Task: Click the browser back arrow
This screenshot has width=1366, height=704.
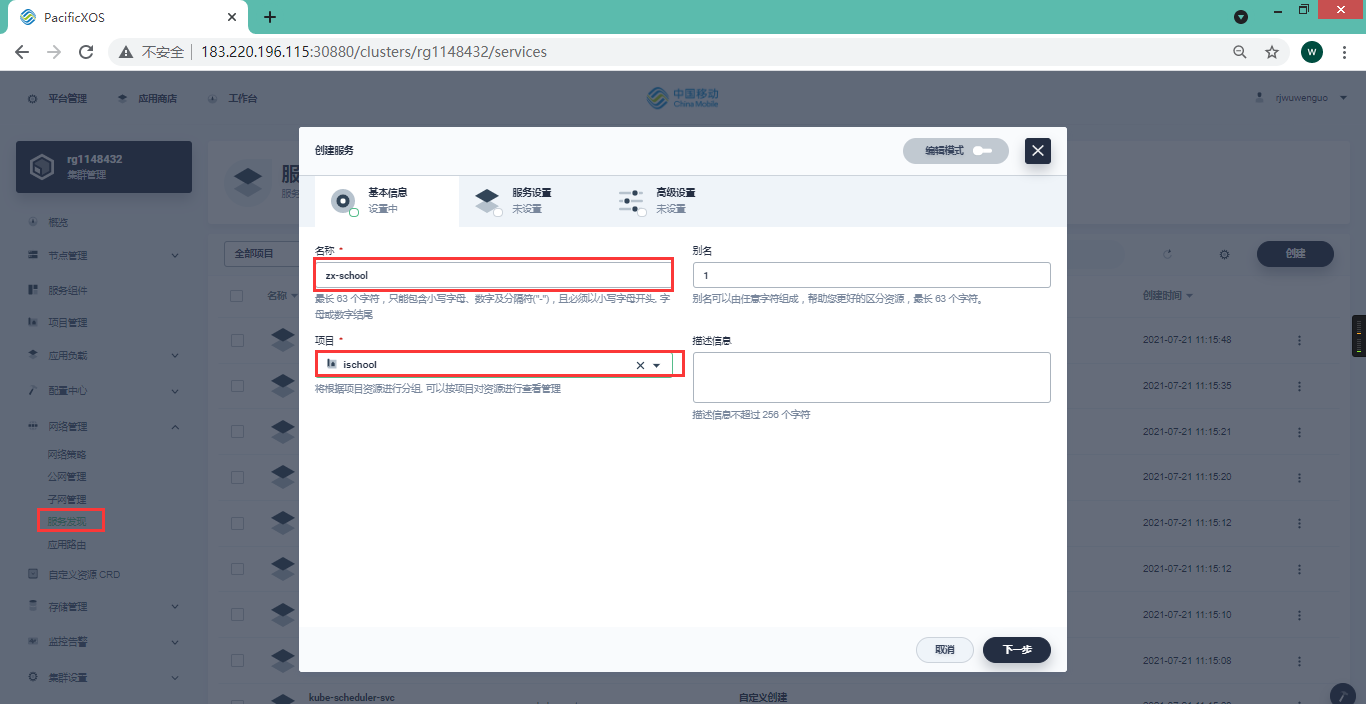Action: [x=22, y=52]
